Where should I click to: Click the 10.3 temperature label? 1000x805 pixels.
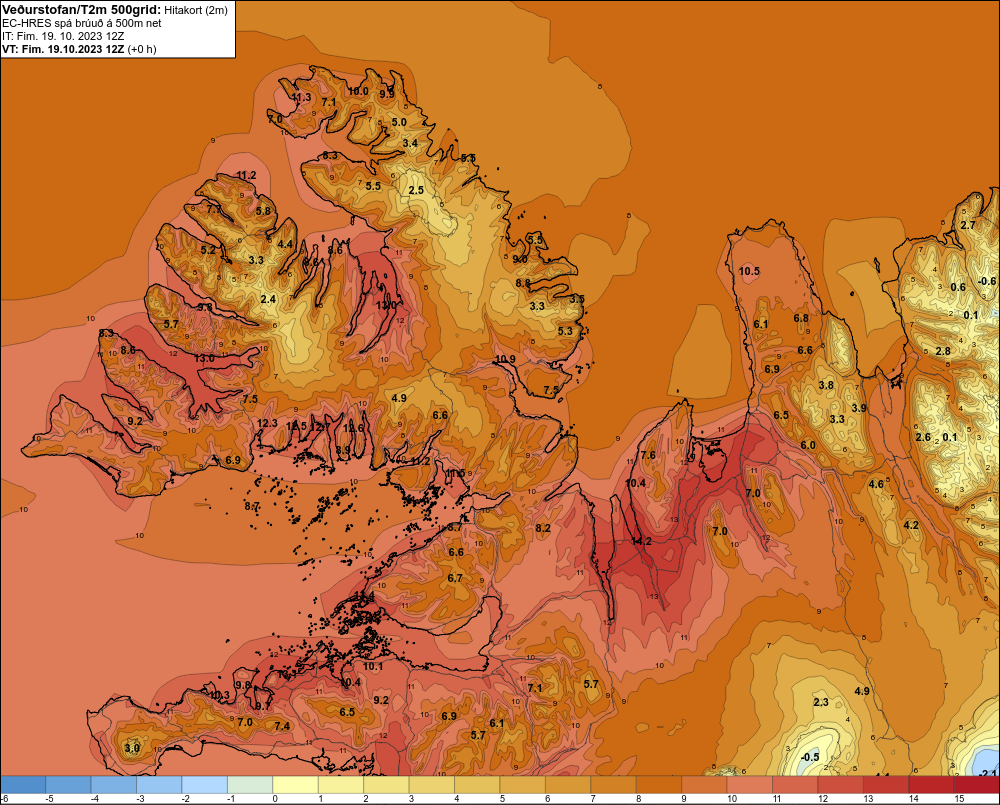219,695
